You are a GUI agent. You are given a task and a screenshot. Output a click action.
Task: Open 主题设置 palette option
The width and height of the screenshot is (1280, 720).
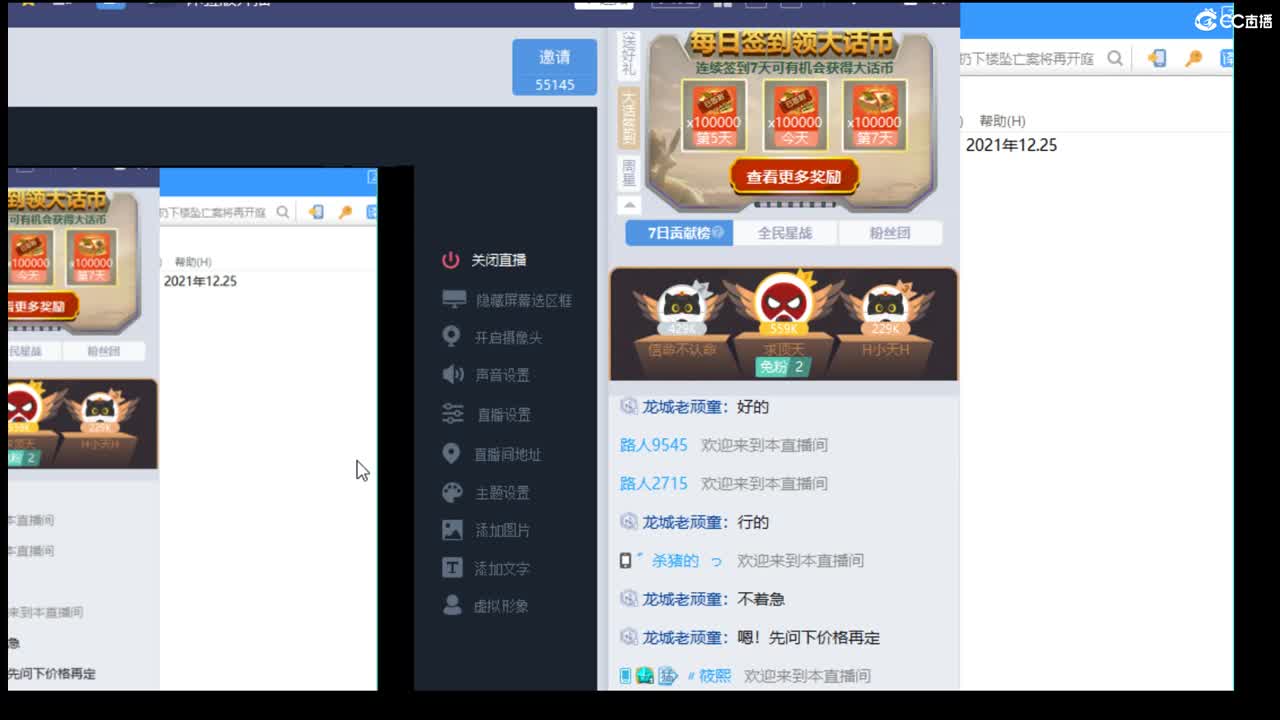pos(486,492)
